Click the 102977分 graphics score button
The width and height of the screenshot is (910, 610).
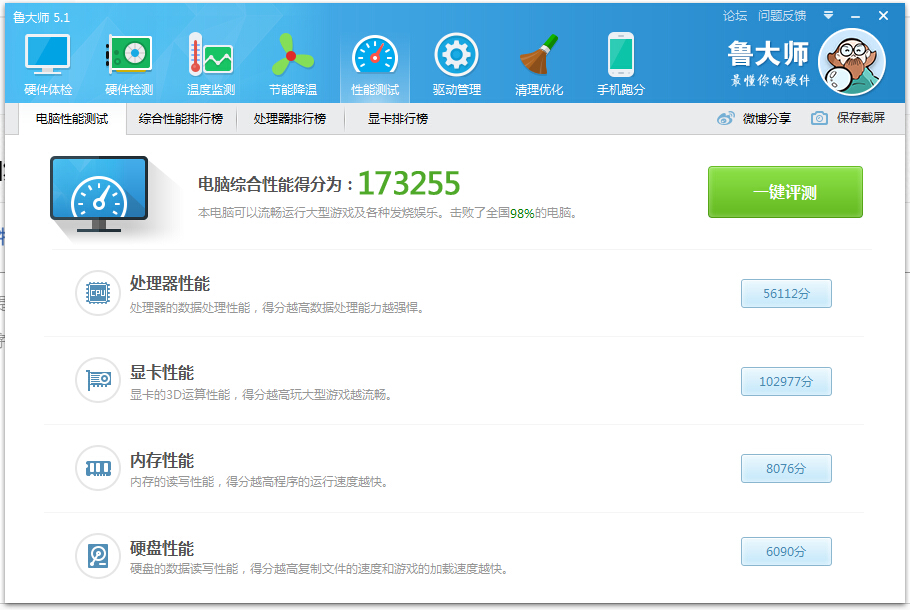786,381
